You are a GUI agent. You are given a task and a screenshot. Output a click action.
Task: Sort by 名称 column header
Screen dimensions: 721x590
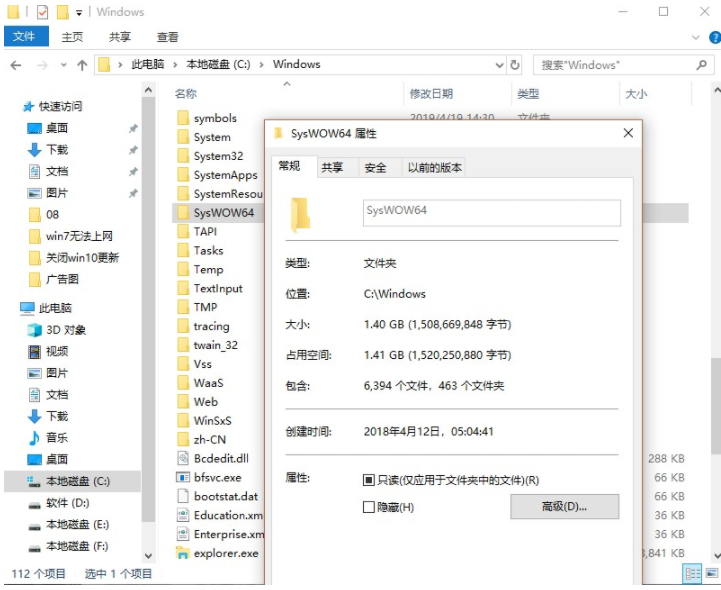pyautogui.click(x=186, y=94)
